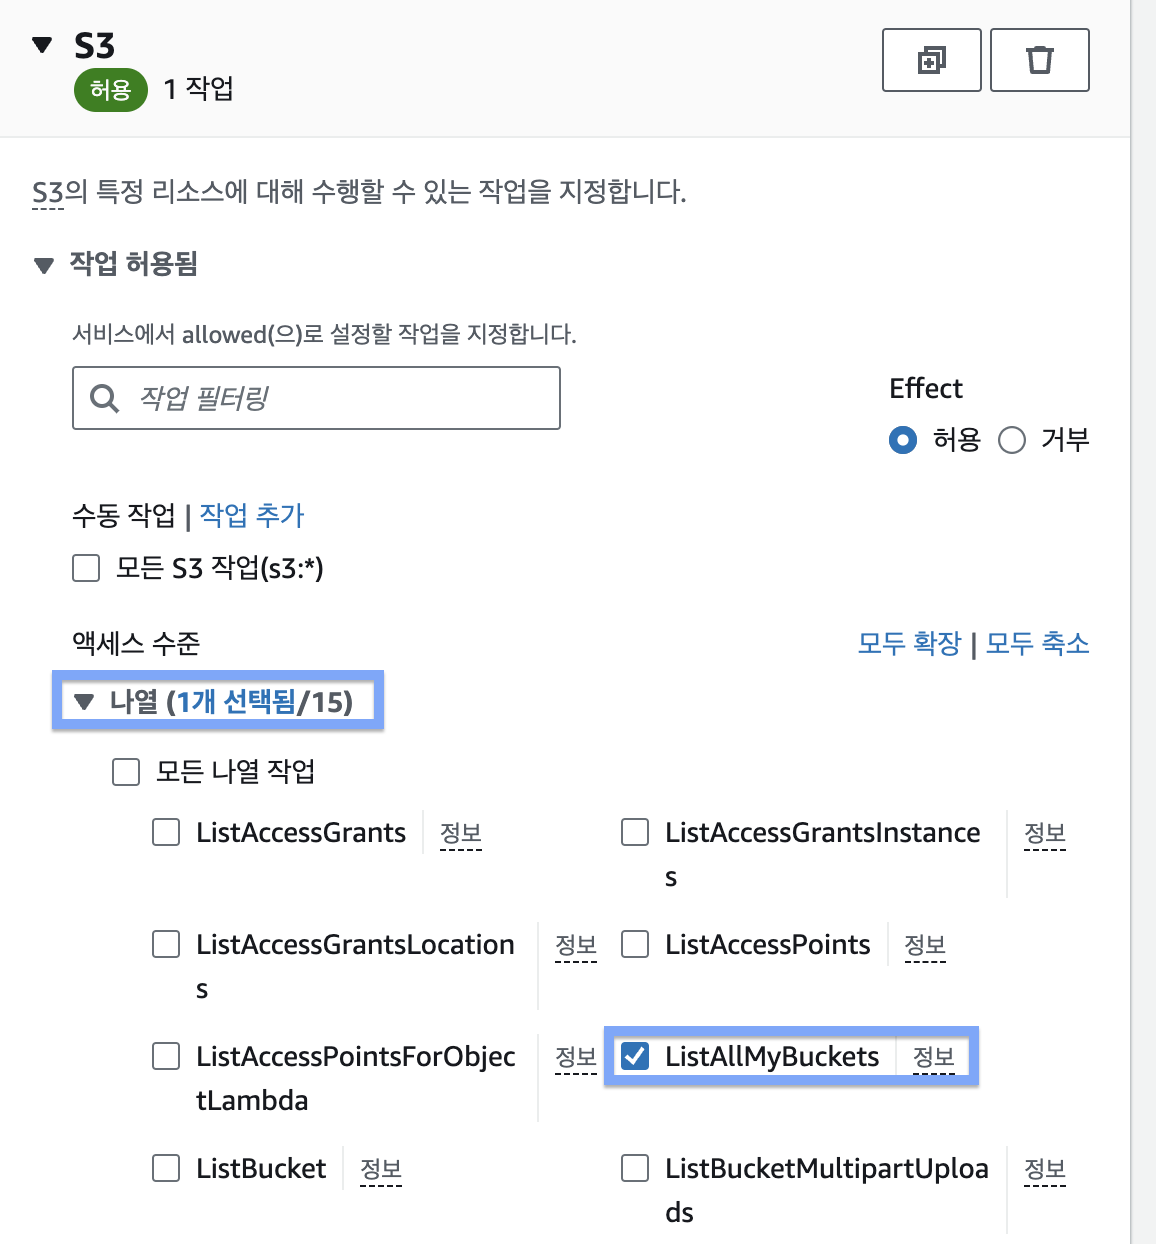Check the 모든 S3 작업(s3:*) checkbox
The width and height of the screenshot is (1156, 1244).
pyautogui.click(x=87, y=568)
